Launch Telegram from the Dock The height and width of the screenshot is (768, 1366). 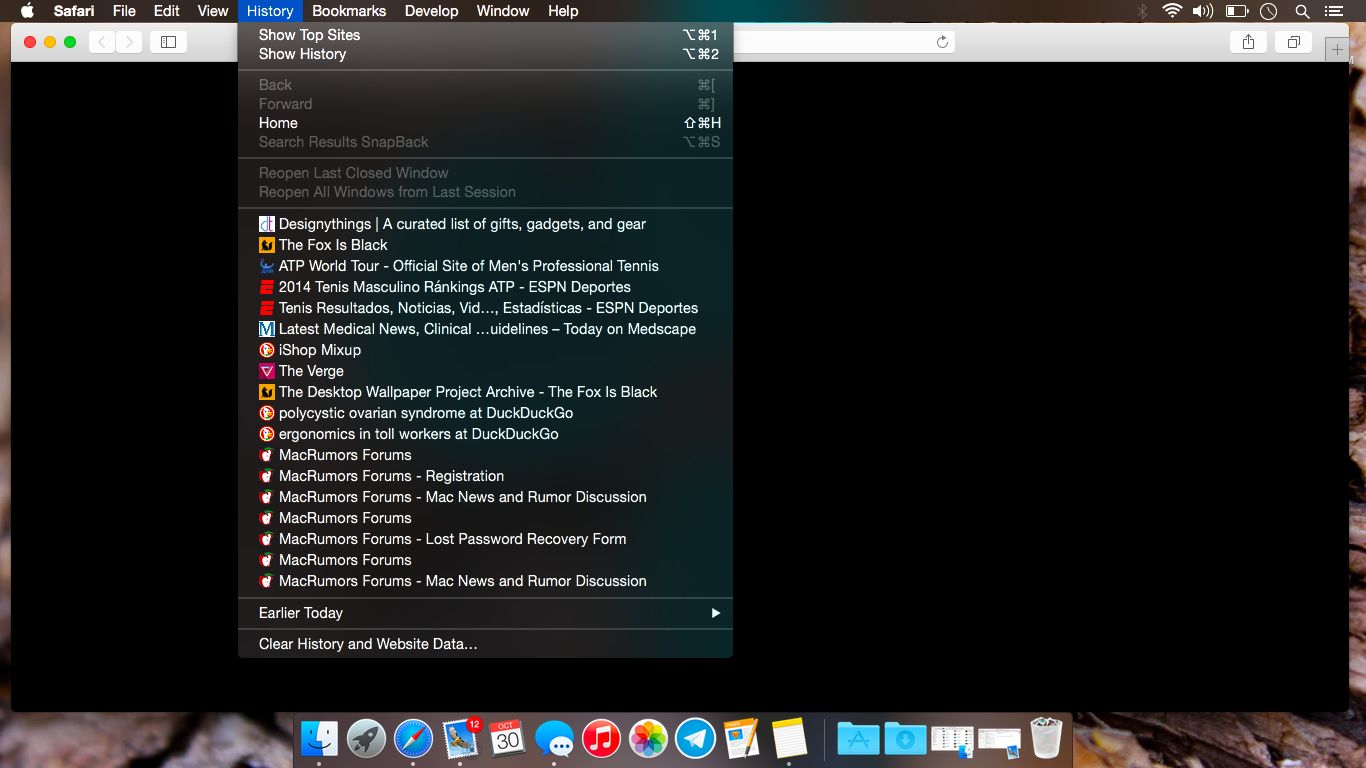(x=695, y=739)
